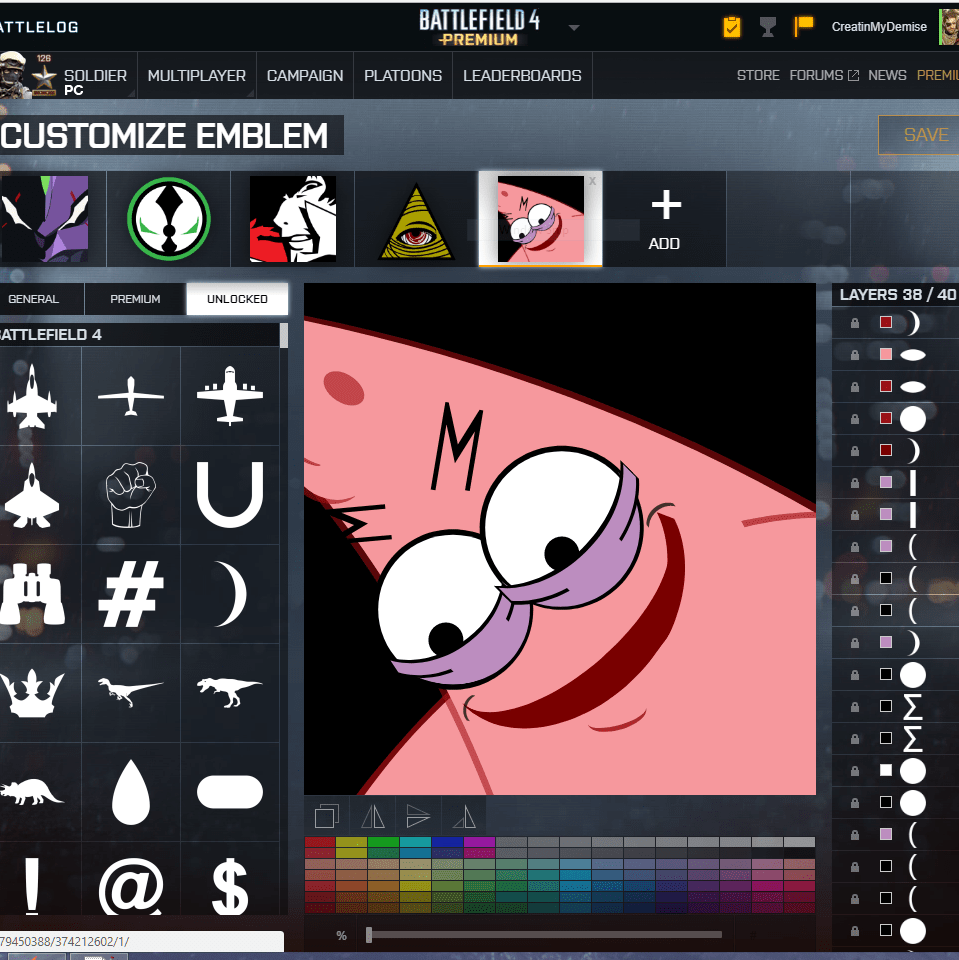Click the flip horizontal icon under the canvas
This screenshot has width=959, height=960.
373,816
